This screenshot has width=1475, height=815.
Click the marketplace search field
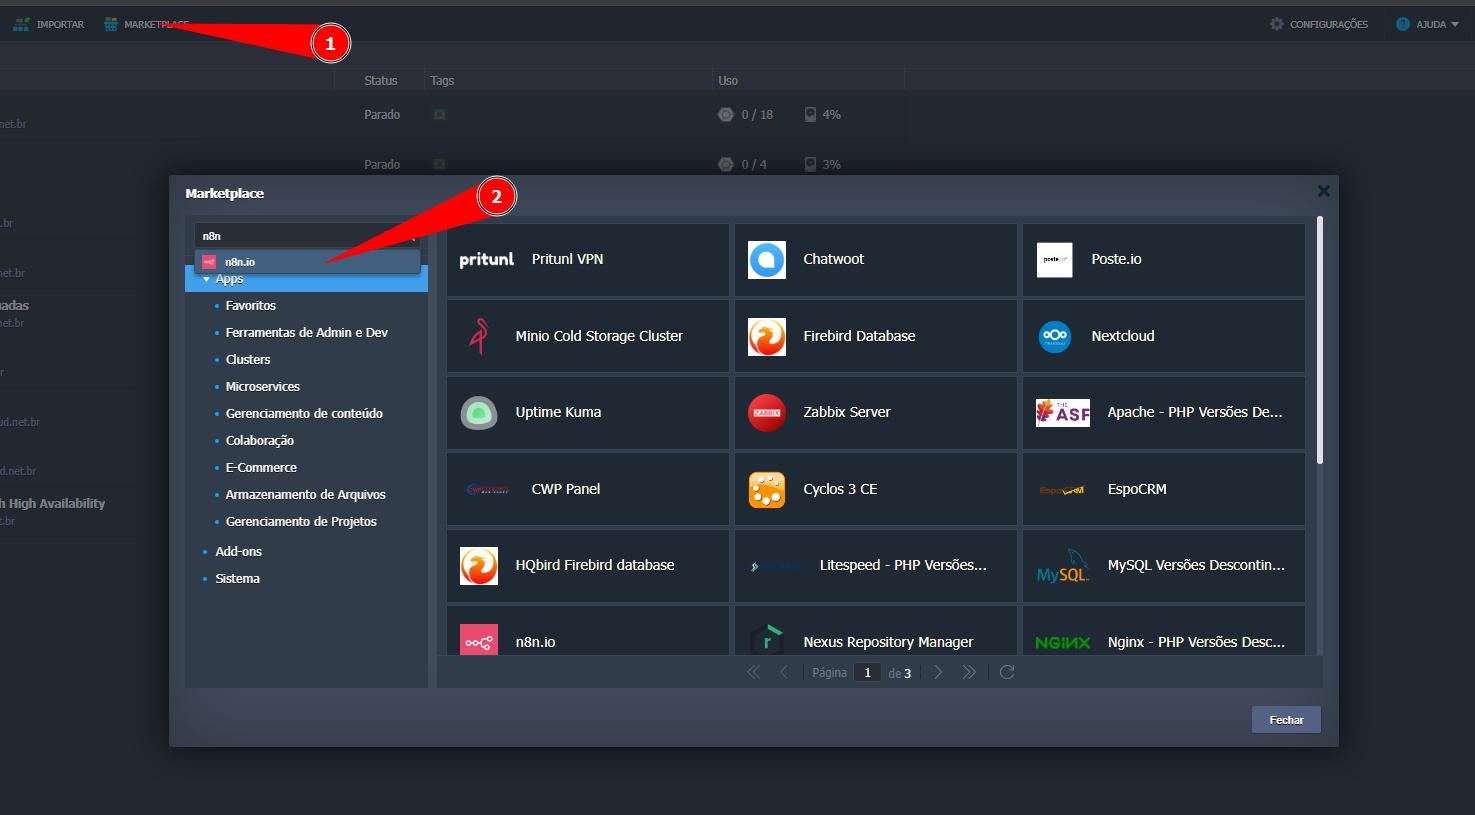click(300, 236)
